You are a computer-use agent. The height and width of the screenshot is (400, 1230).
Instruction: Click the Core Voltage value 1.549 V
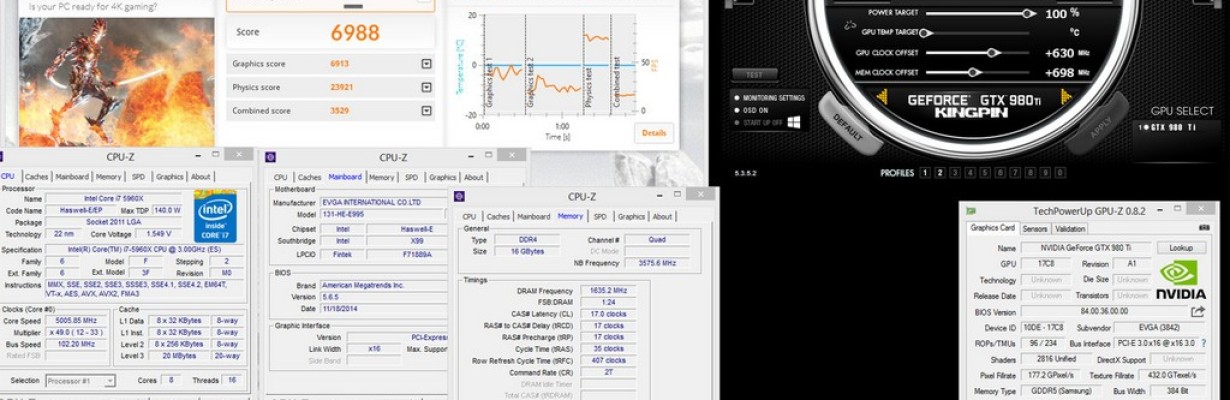pyautogui.click(x=159, y=232)
